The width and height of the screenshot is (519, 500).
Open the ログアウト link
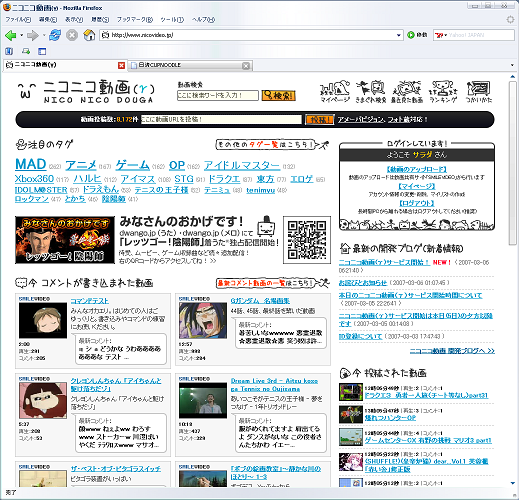point(417,203)
